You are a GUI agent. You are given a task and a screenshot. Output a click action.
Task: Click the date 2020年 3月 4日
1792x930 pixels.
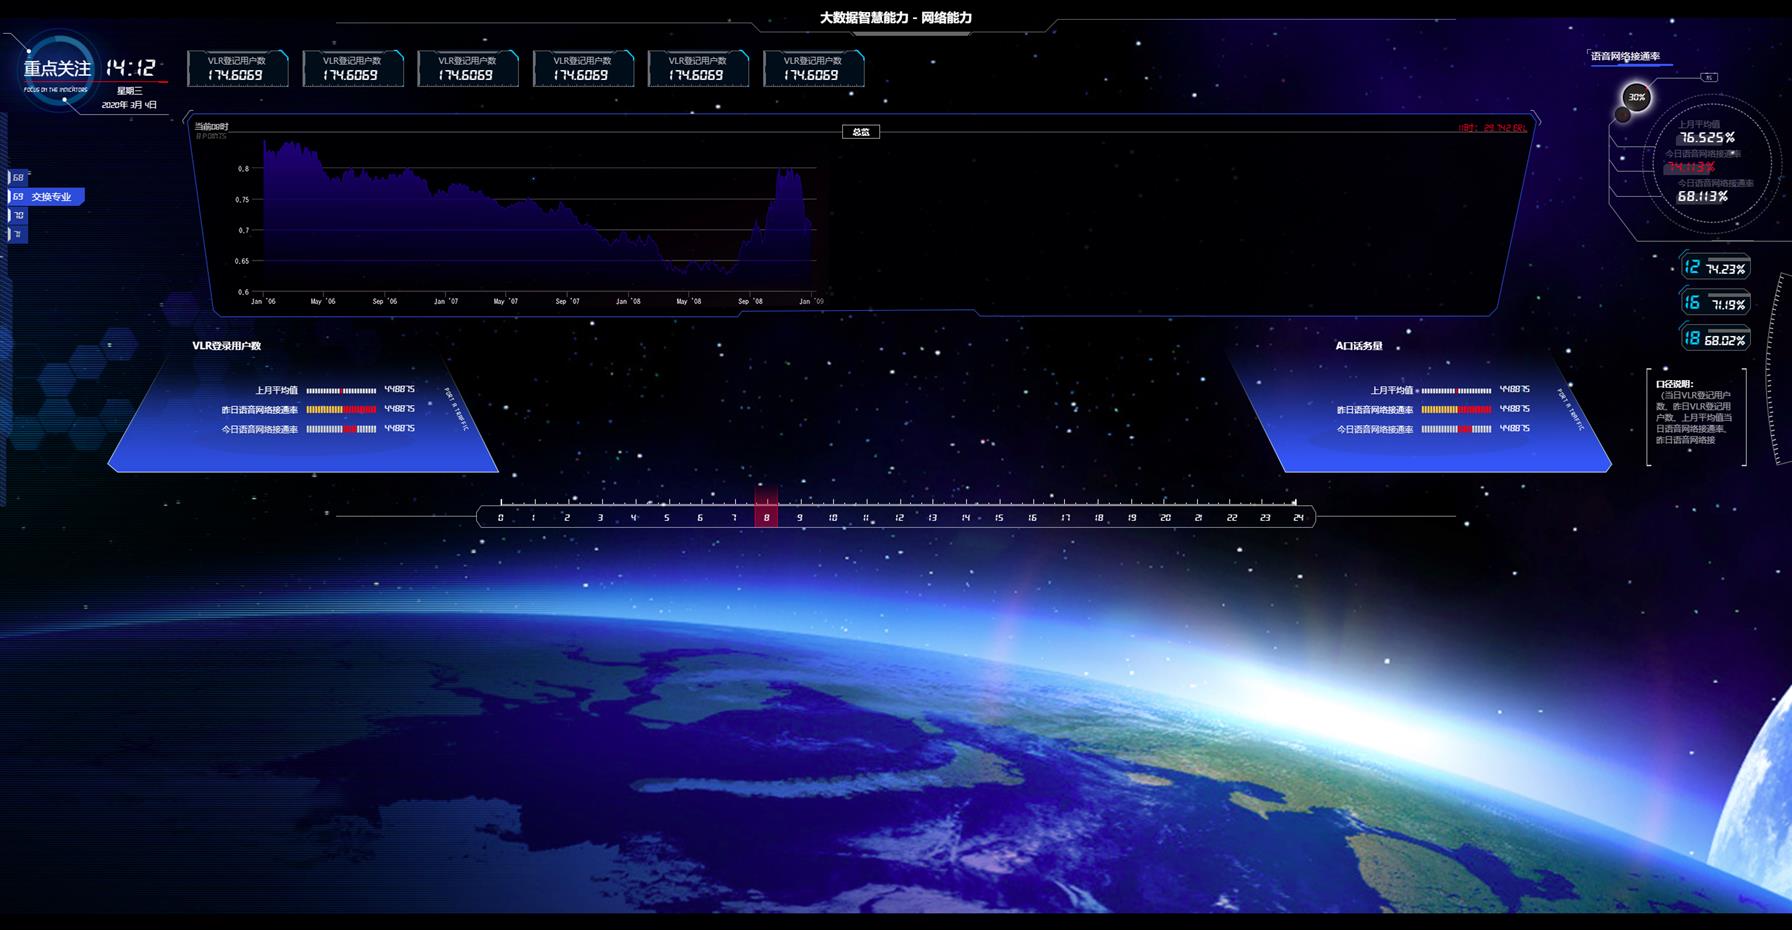[x=129, y=105]
